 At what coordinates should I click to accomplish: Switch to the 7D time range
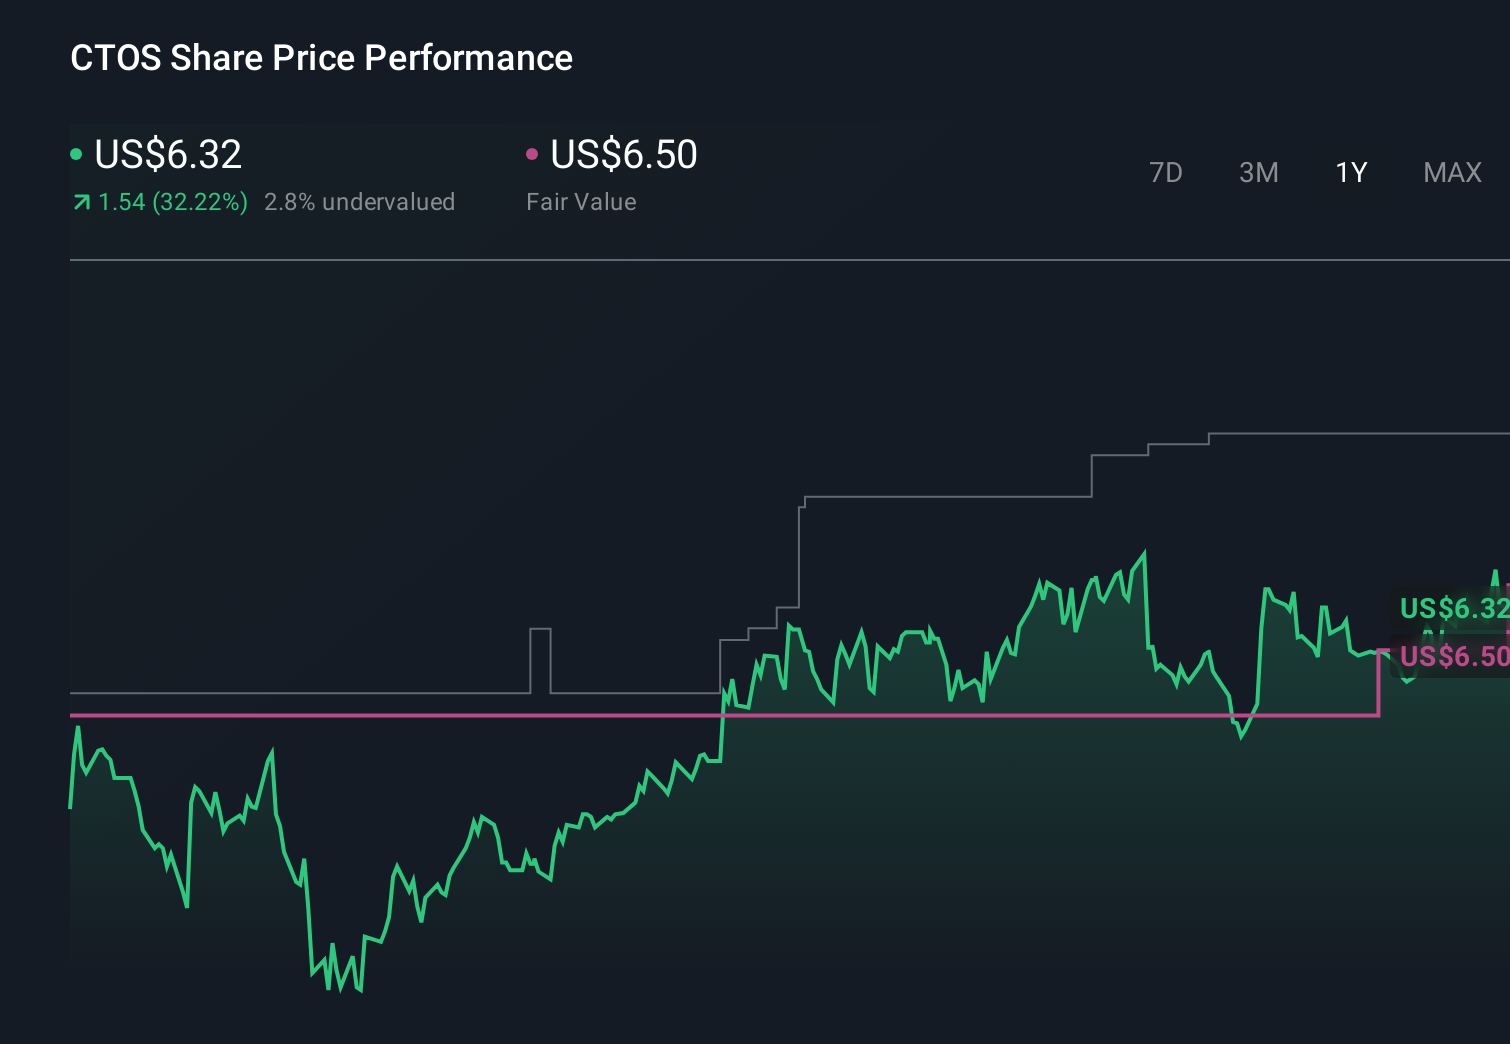click(x=1166, y=172)
